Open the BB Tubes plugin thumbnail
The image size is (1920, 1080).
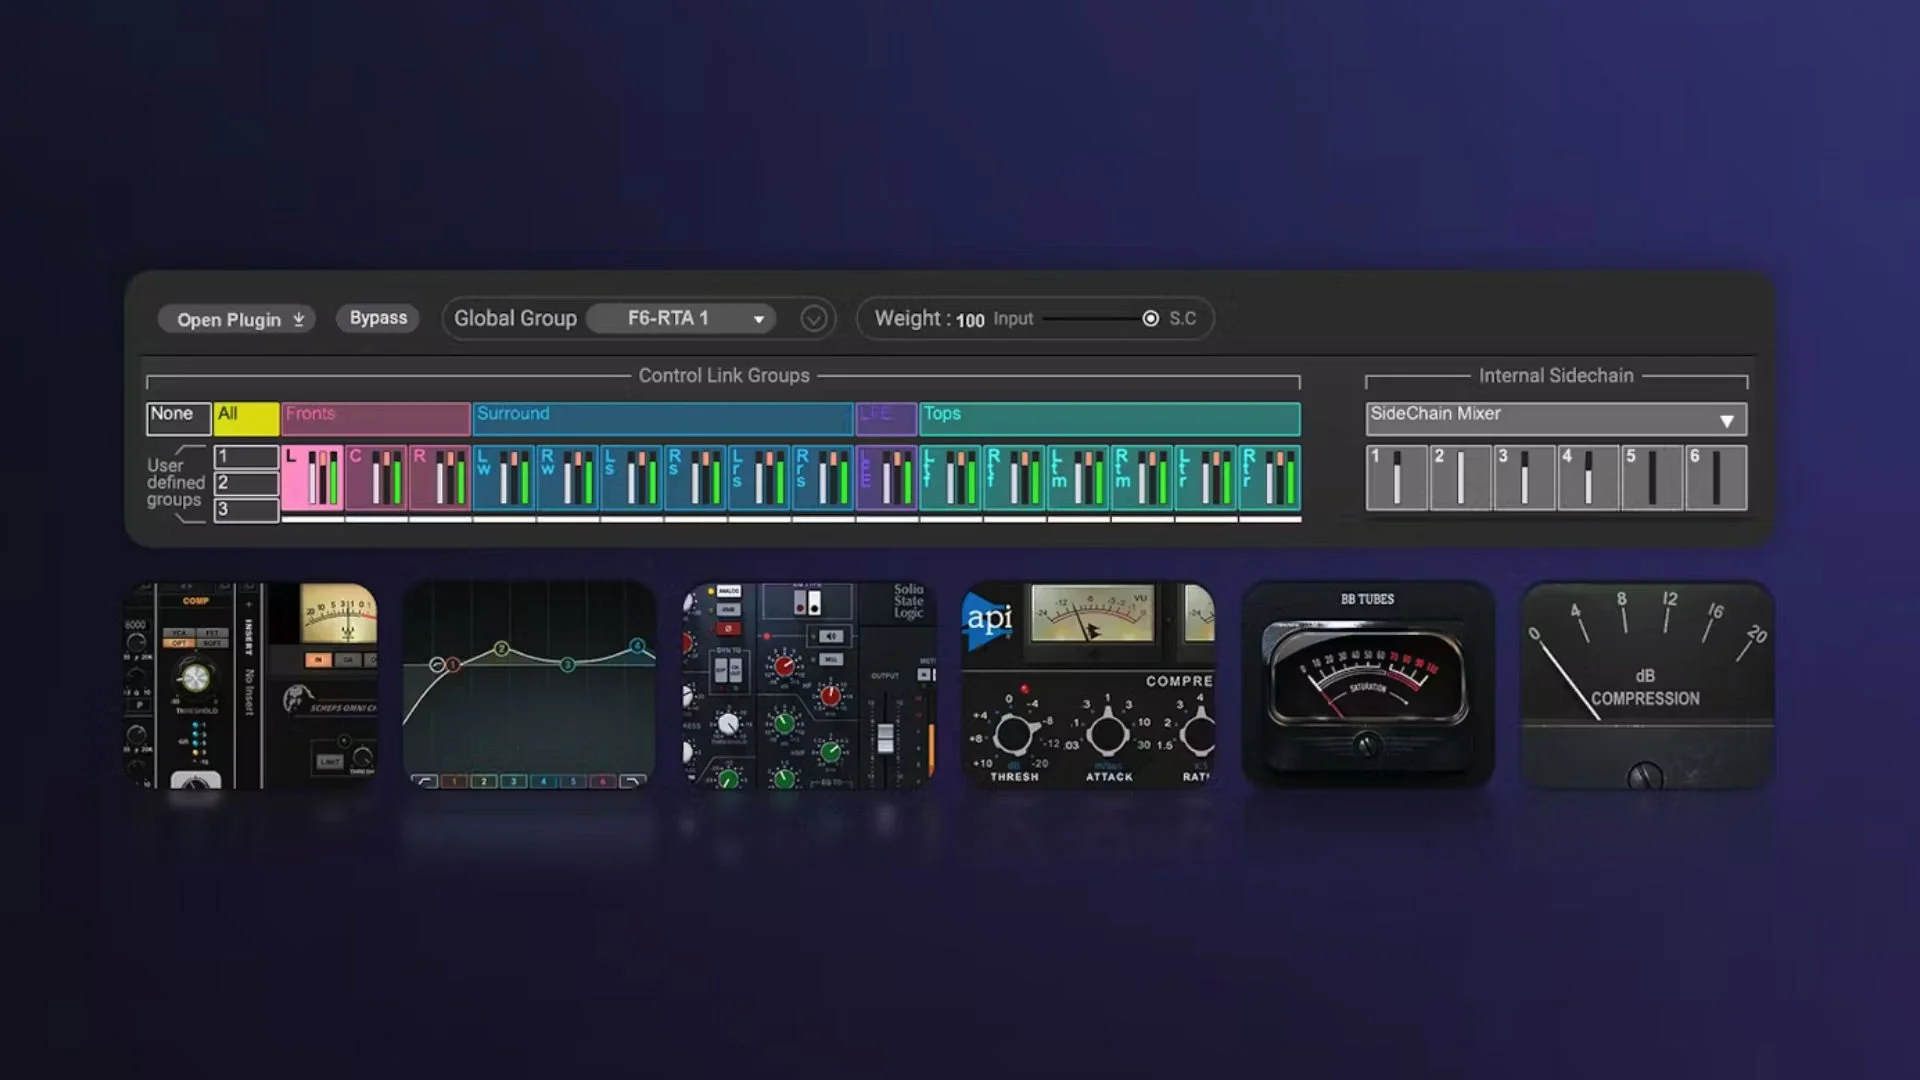tap(1367, 685)
